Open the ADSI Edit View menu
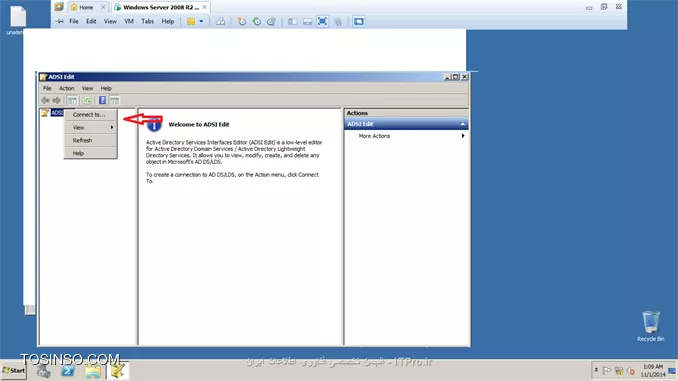 pos(87,88)
